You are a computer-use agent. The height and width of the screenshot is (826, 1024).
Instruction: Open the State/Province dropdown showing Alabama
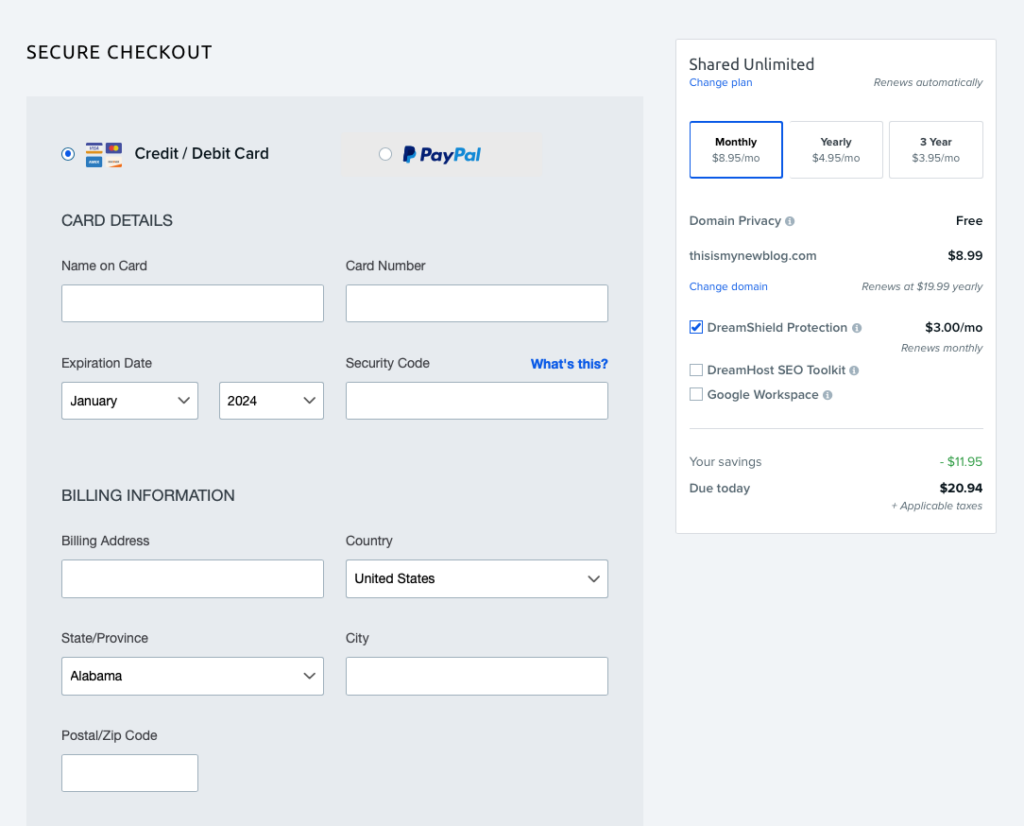pyautogui.click(x=192, y=676)
